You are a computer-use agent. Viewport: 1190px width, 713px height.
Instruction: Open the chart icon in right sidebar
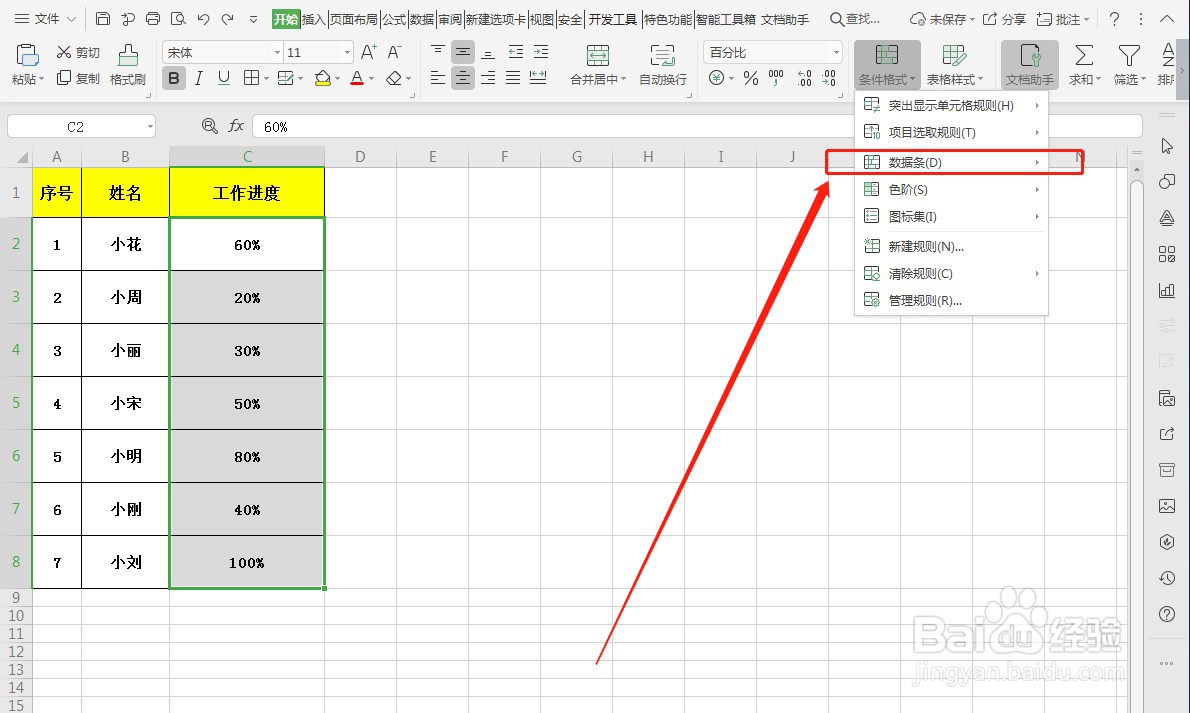click(1167, 290)
